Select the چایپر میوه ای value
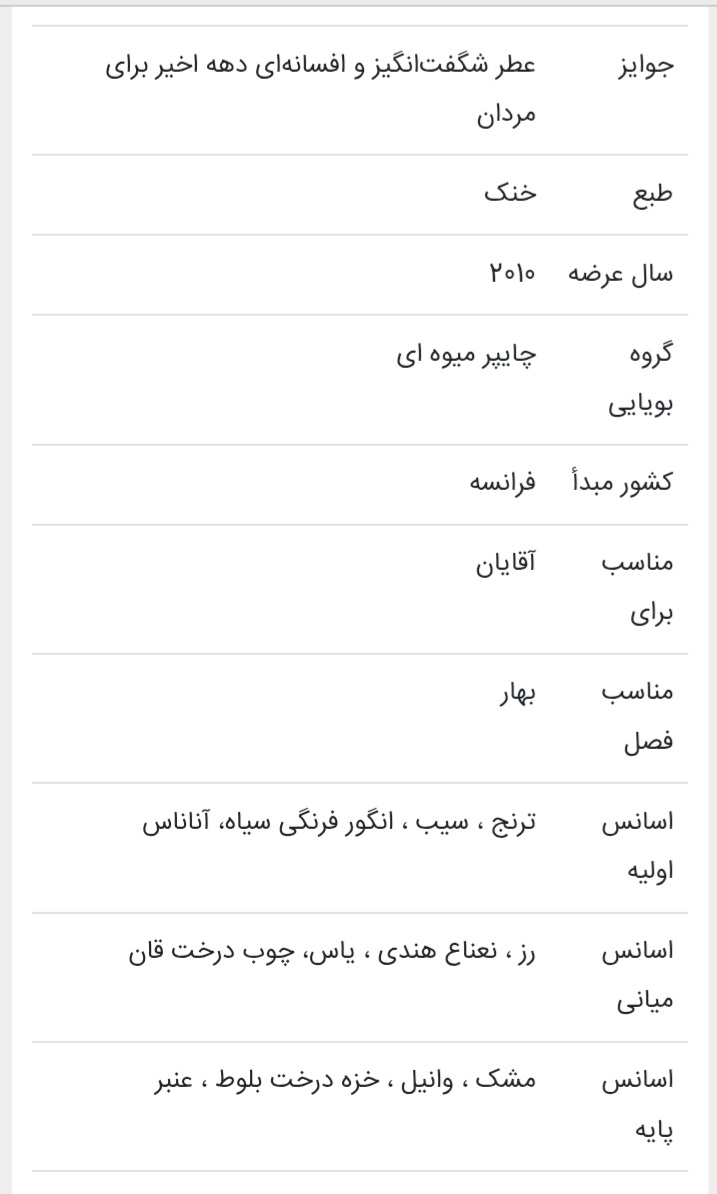 pyautogui.click(x=463, y=355)
